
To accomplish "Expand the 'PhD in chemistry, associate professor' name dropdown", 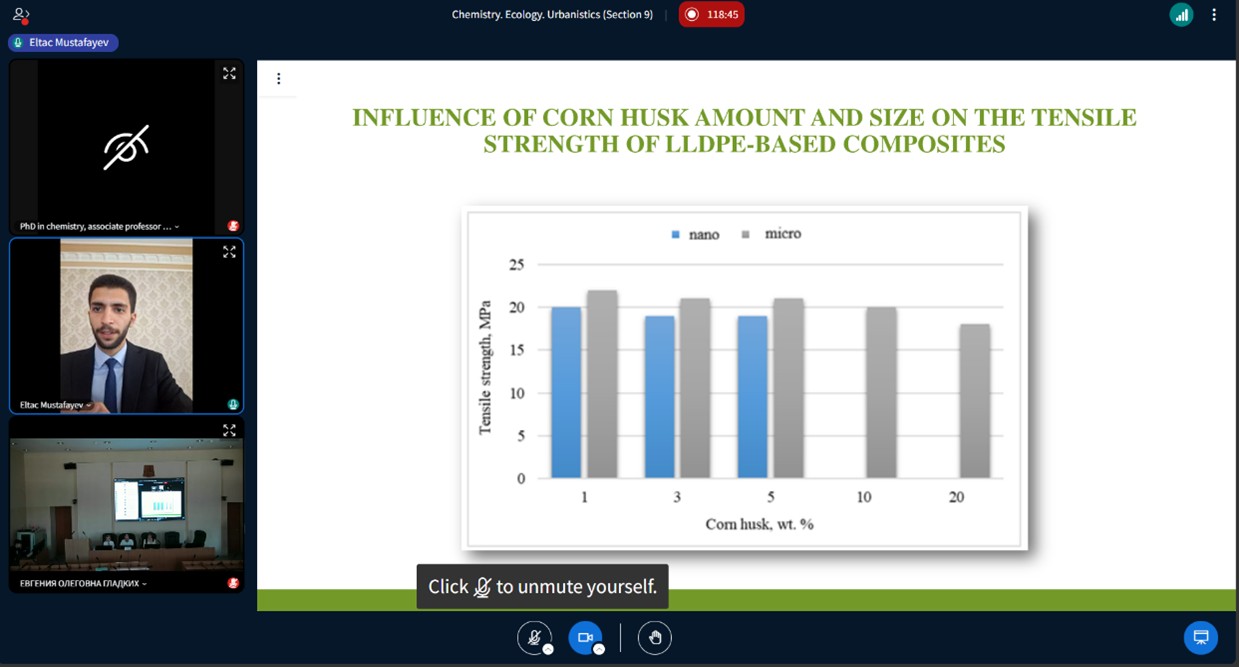I will click(177, 227).
